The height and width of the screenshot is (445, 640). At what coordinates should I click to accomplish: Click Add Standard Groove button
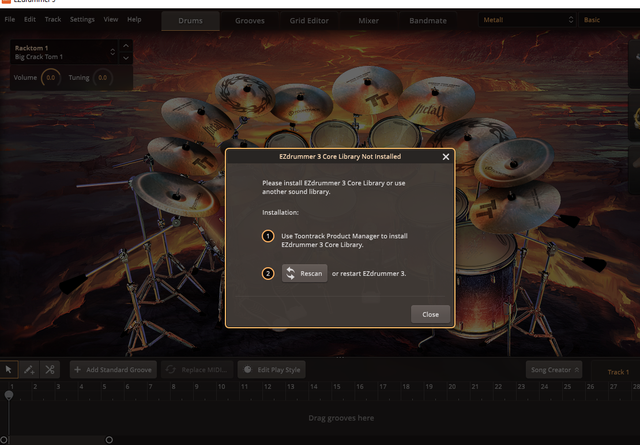[x=113, y=370]
